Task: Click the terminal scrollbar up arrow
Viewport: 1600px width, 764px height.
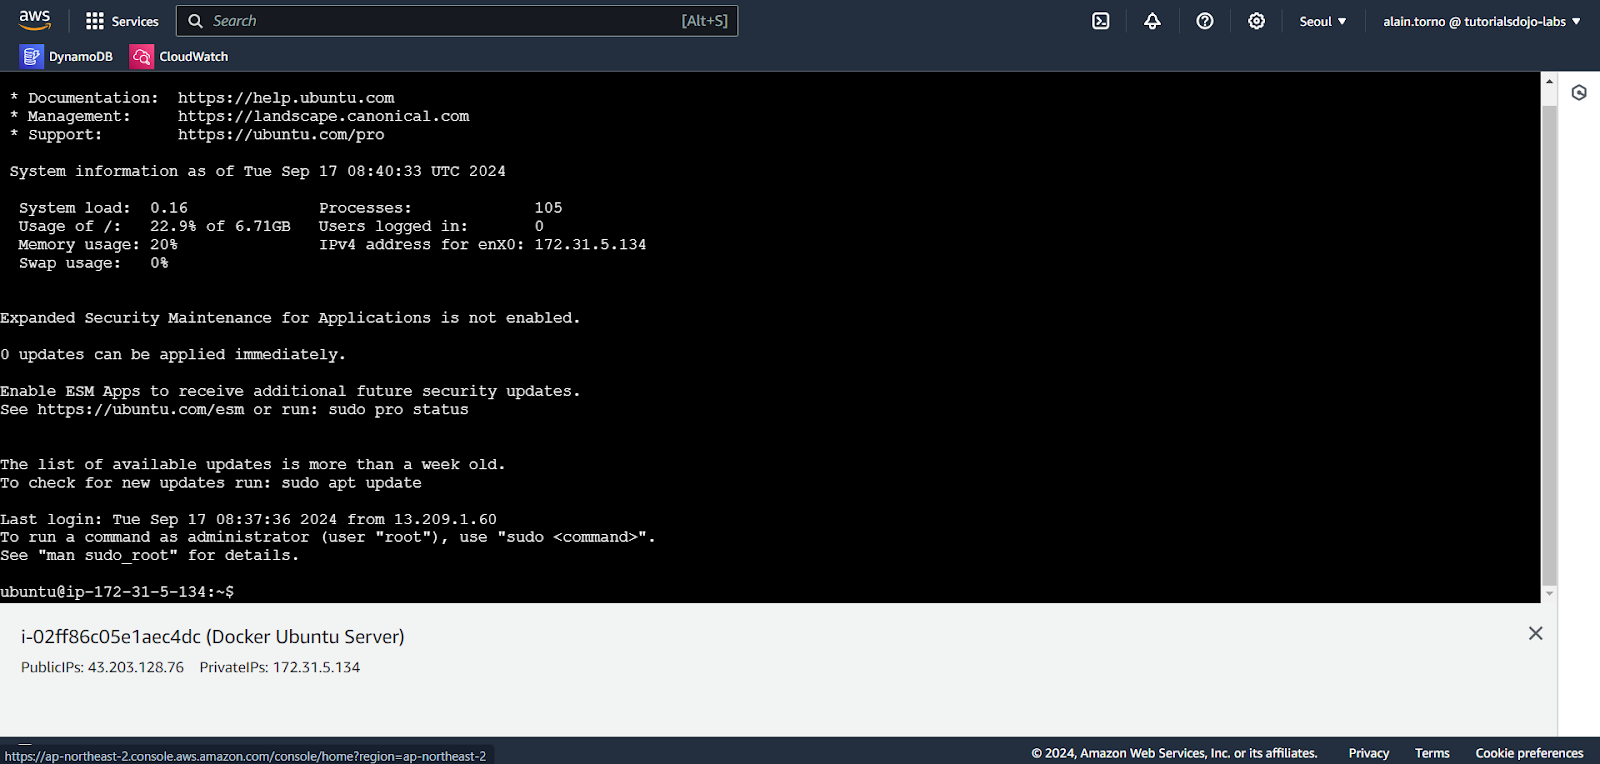Action: tap(1549, 81)
